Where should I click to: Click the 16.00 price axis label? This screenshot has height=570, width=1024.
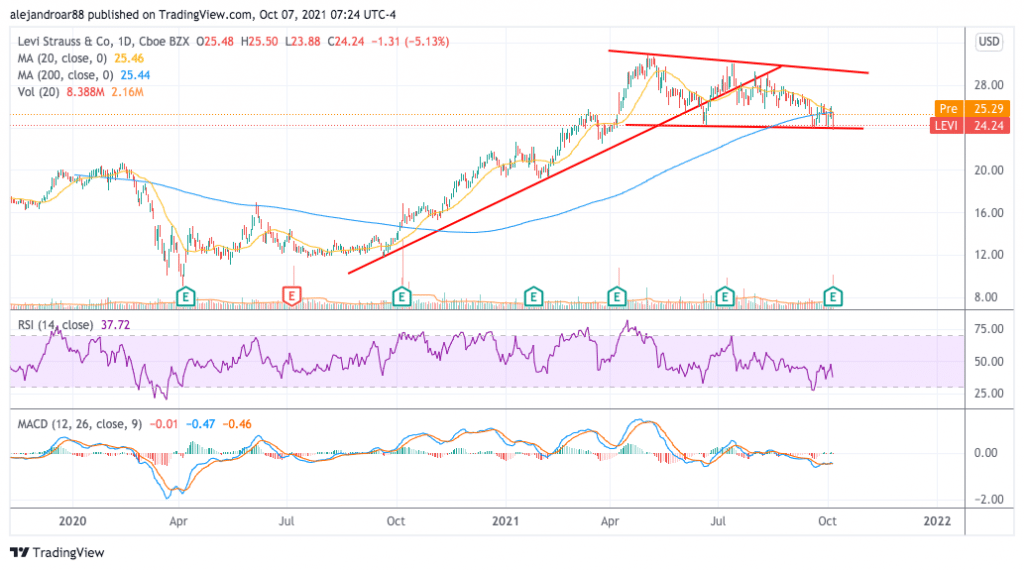tap(989, 212)
